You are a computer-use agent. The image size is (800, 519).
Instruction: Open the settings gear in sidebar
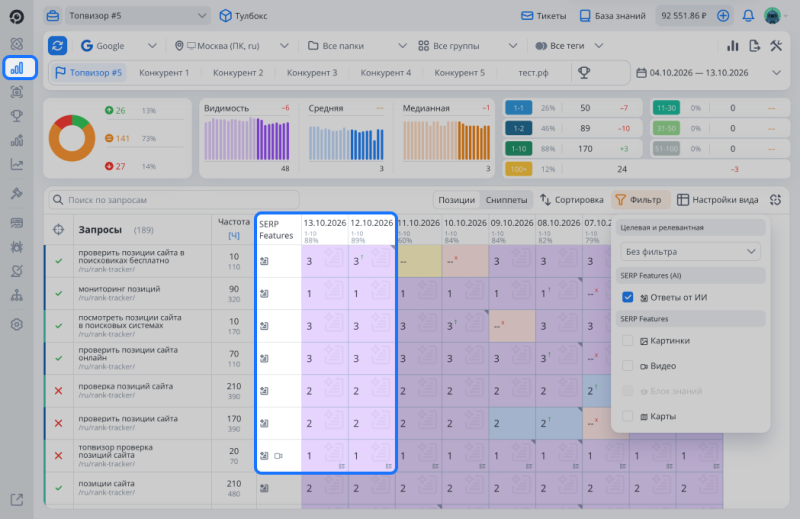(17, 325)
